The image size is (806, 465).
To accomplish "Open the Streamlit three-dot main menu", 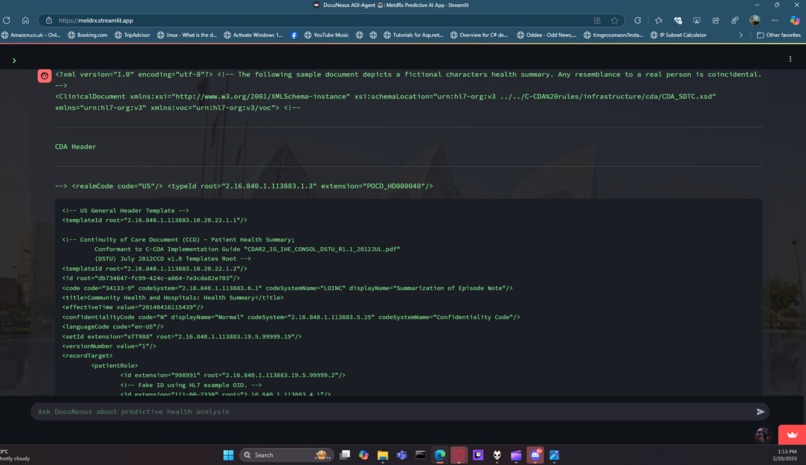I will point(790,59).
